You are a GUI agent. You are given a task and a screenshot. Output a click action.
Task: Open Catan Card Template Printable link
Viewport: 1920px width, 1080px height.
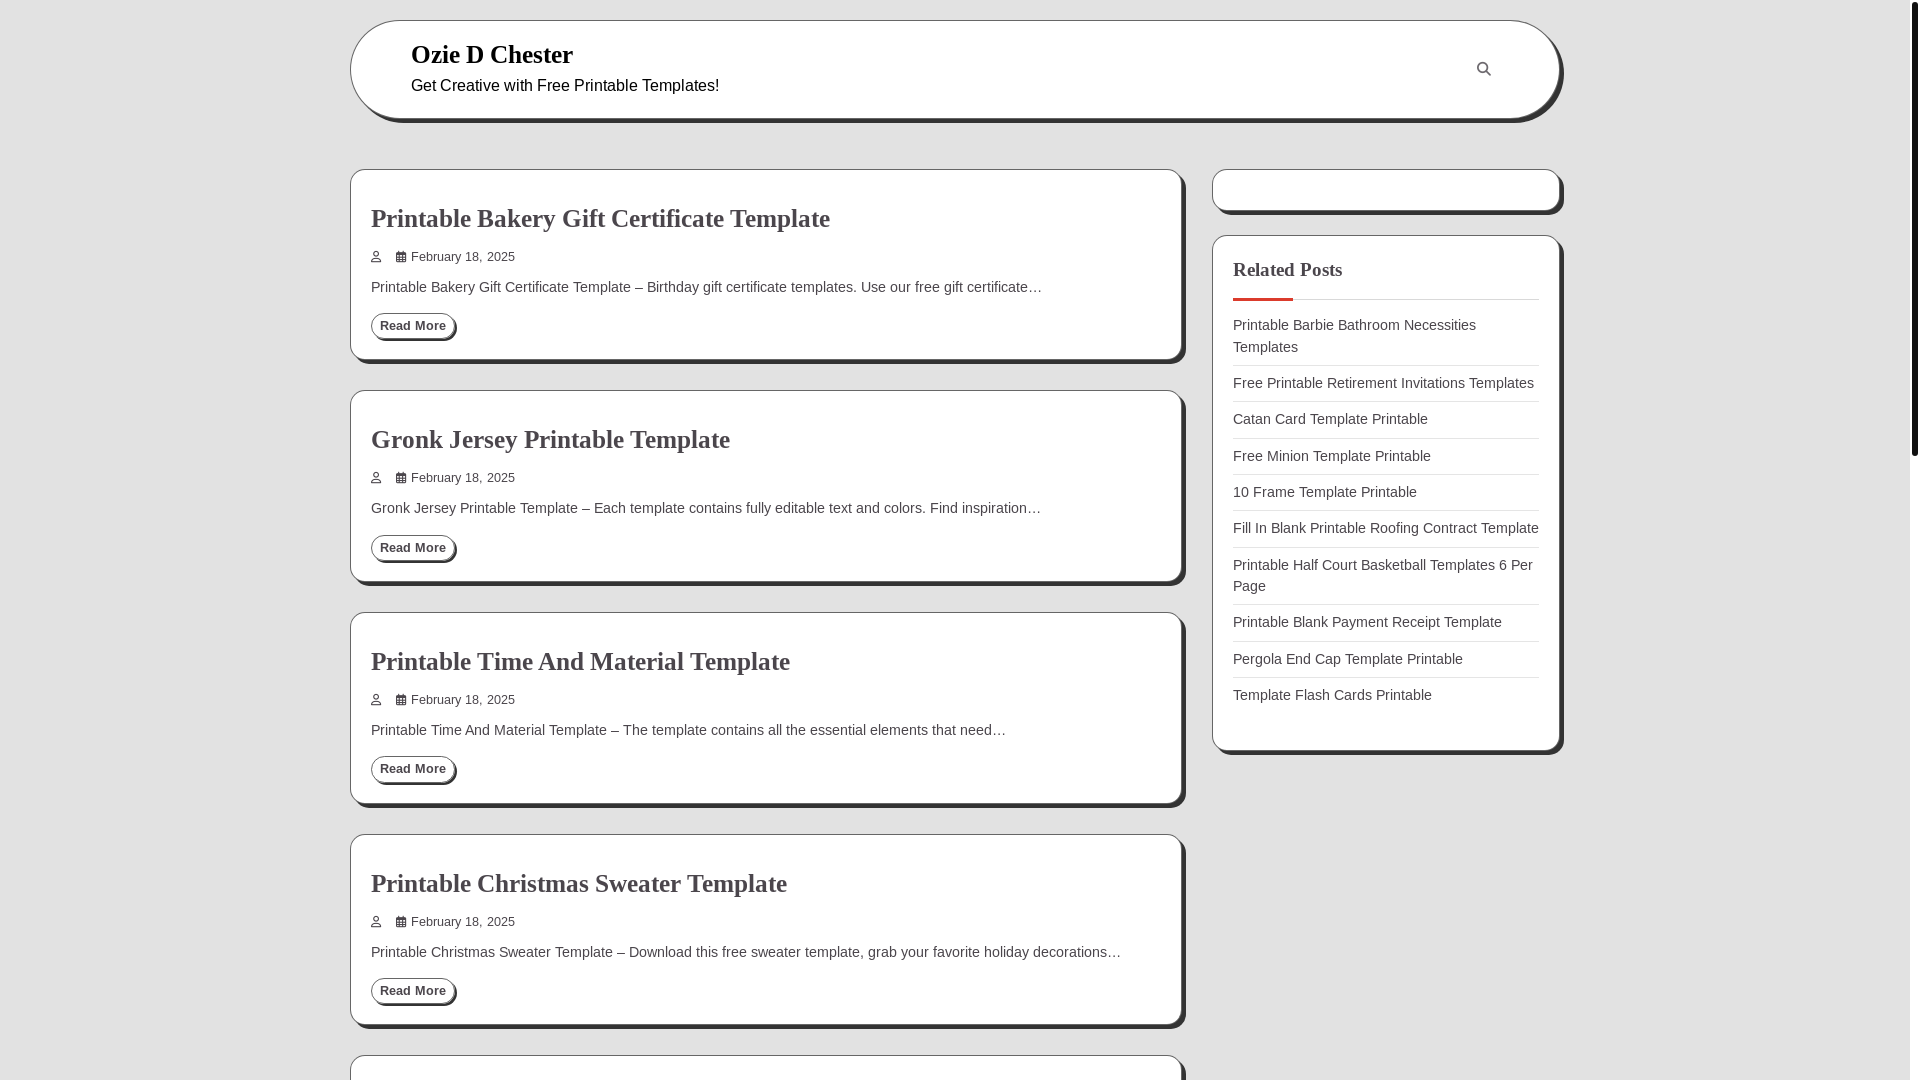[x=1330, y=419]
